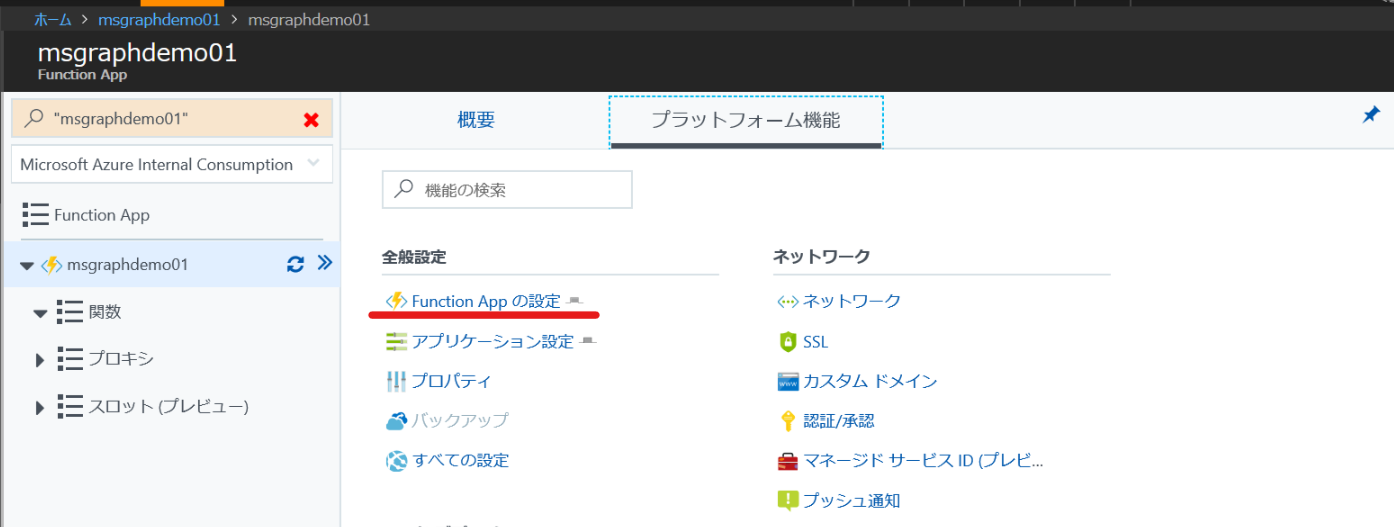Viewport: 1394px width, 527px height.
Task: Click the search magnifier icon in sidebar filter
Action: pyautogui.click(x=33, y=119)
